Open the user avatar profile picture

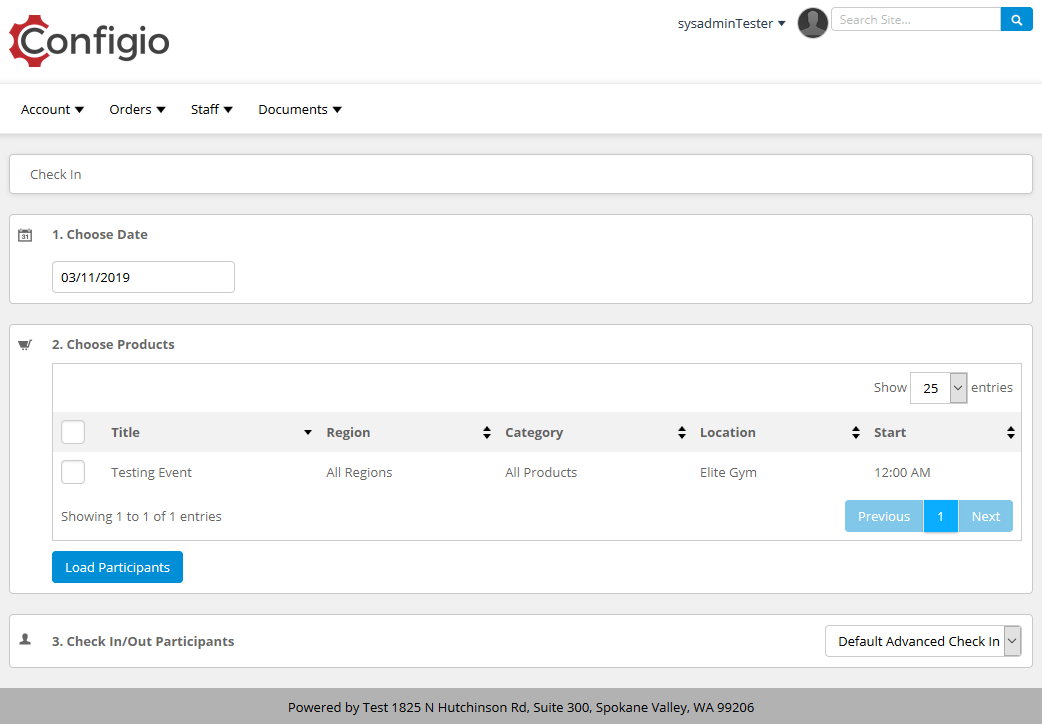pos(812,23)
